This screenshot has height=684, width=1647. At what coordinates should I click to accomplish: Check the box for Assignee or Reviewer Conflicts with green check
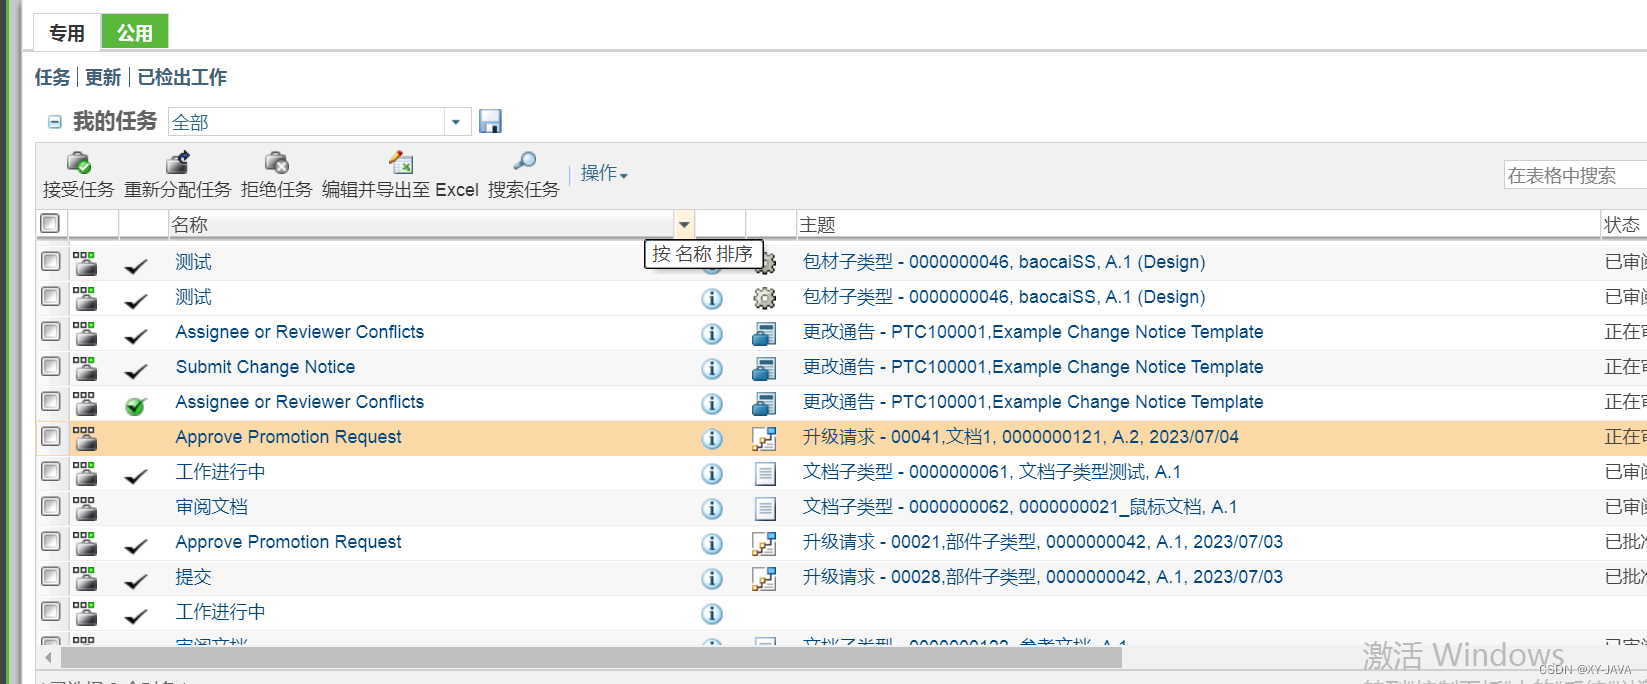pyautogui.click(x=50, y=401)
